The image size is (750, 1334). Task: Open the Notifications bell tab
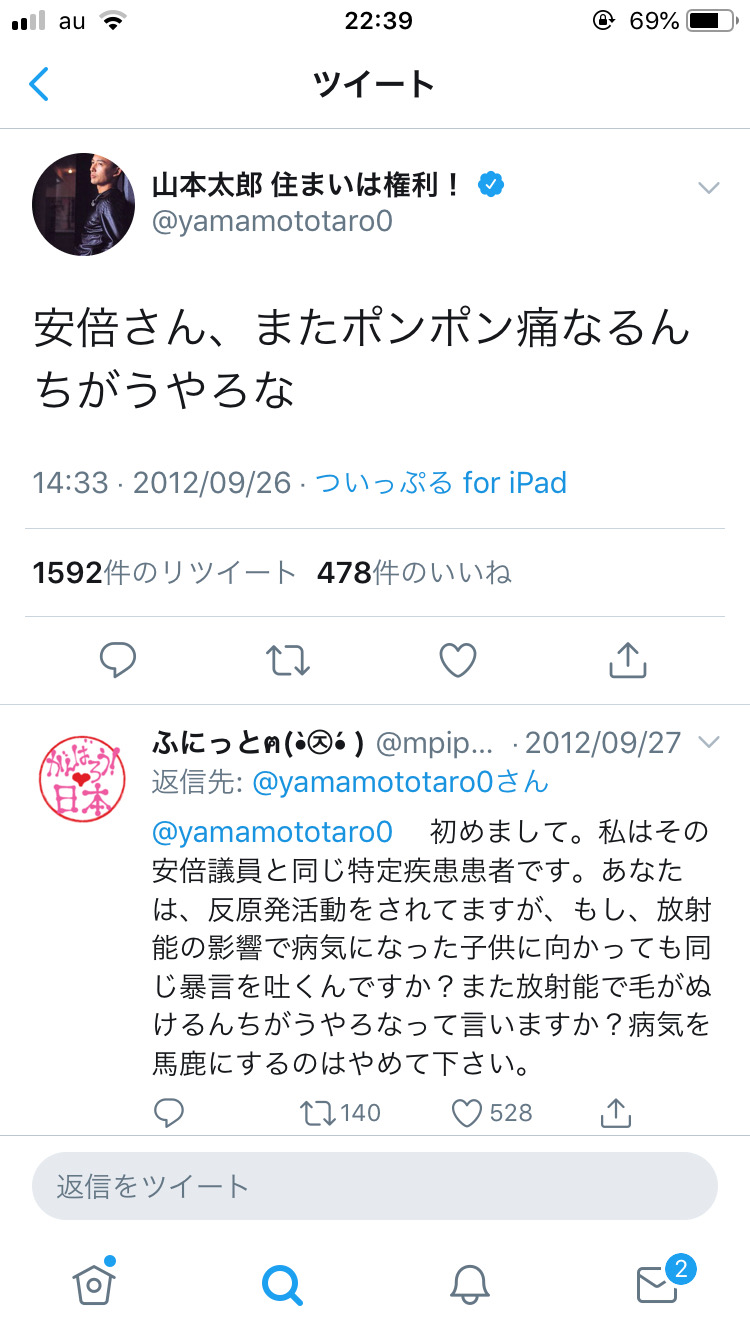click(469, 1284)
